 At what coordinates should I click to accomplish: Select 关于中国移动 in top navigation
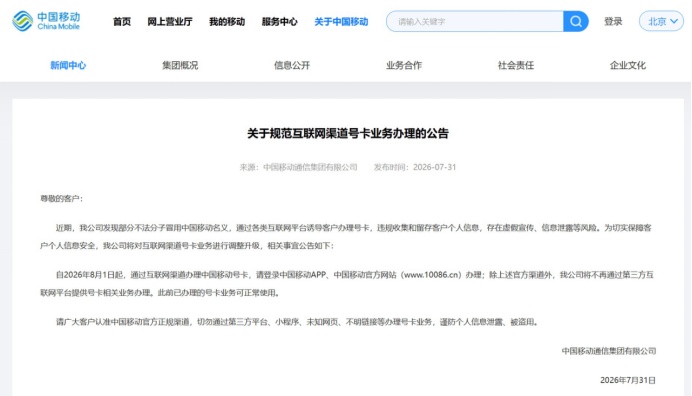(341, 22)
